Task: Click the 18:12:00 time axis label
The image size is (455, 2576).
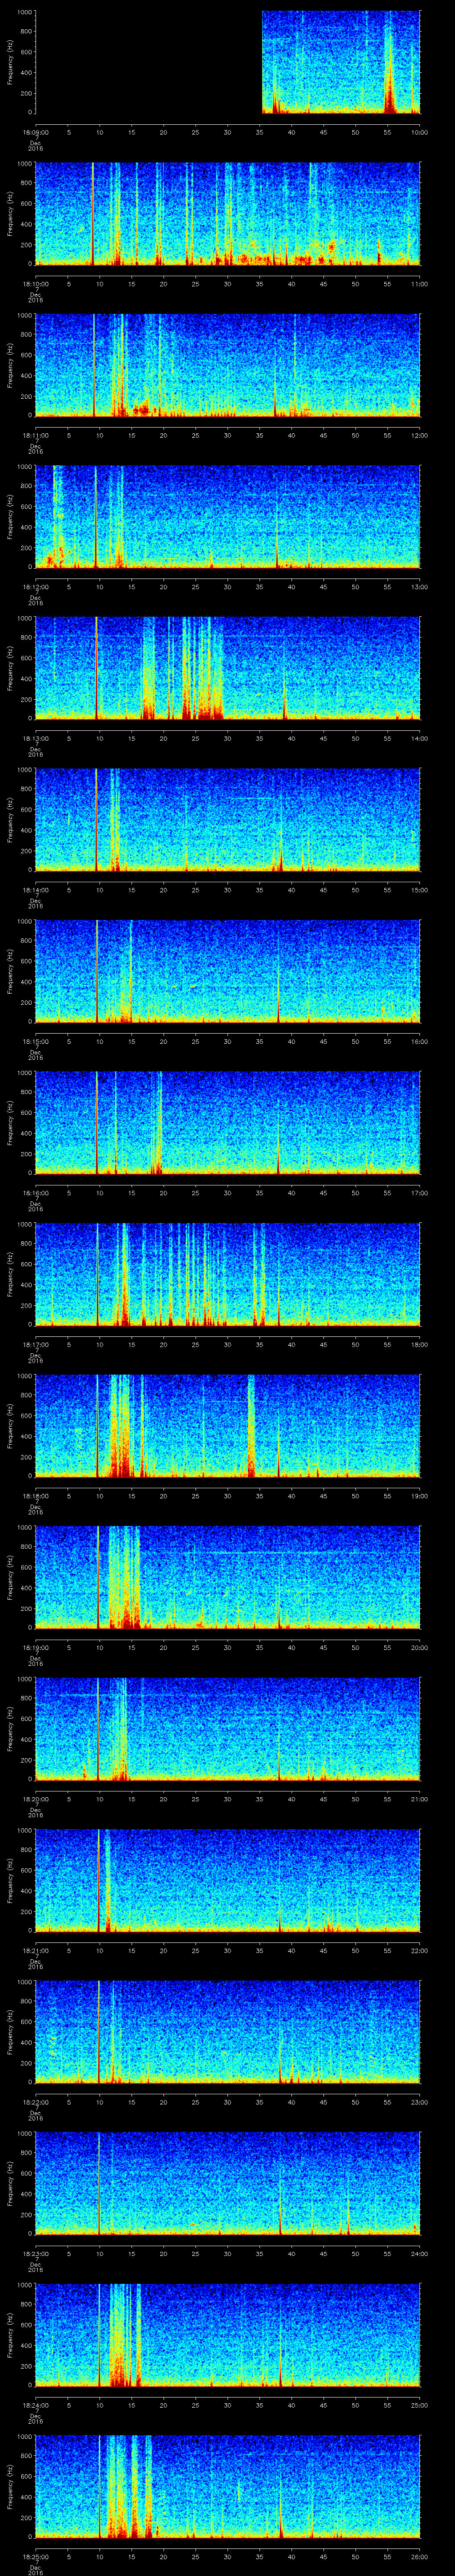Action: click(35, 587)
